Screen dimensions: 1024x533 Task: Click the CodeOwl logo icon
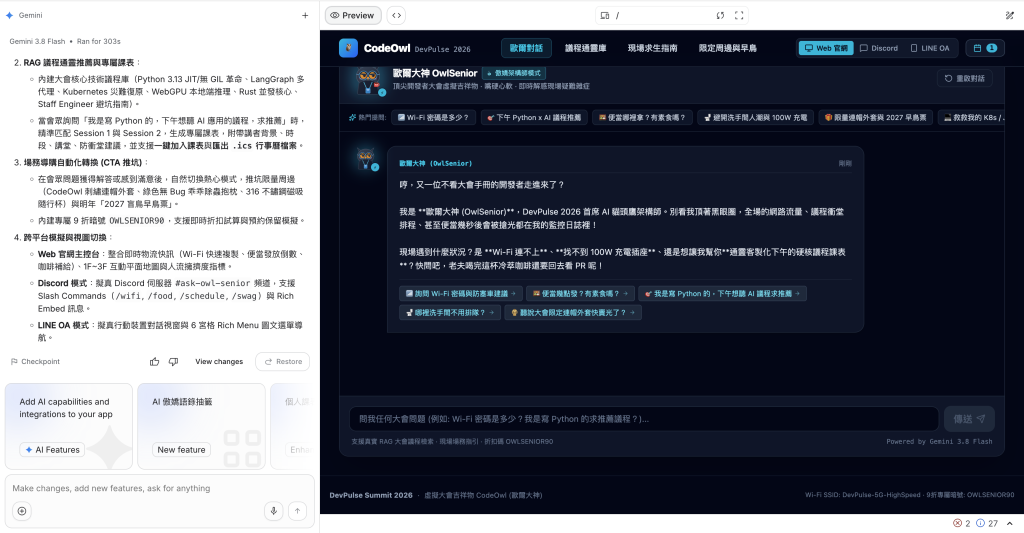click(348, 48)
